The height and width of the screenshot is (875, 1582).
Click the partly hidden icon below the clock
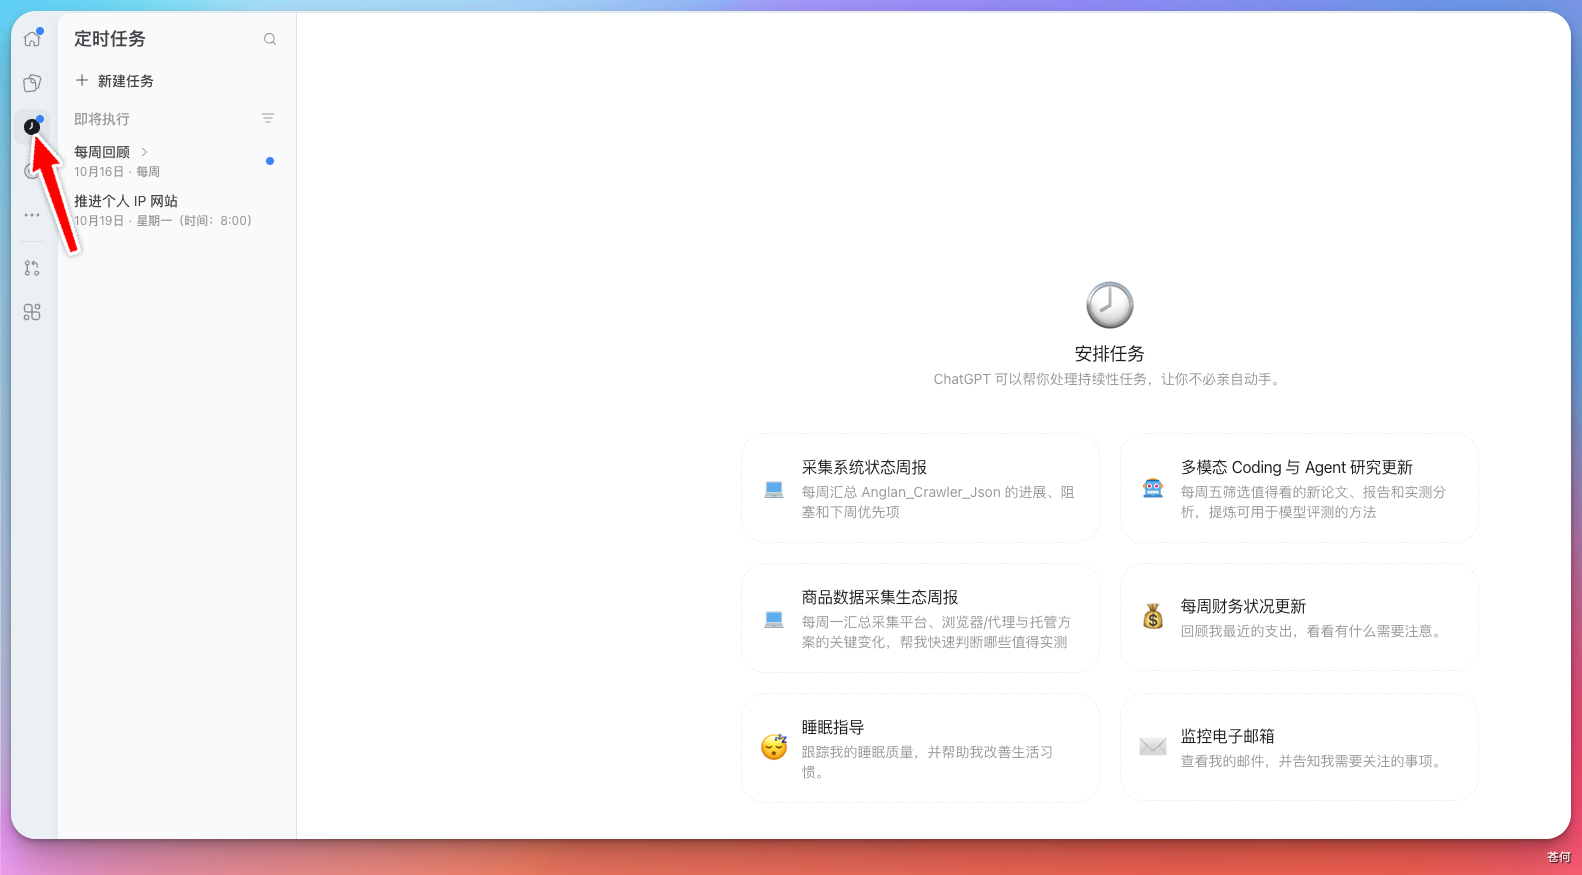pos(30,171)
